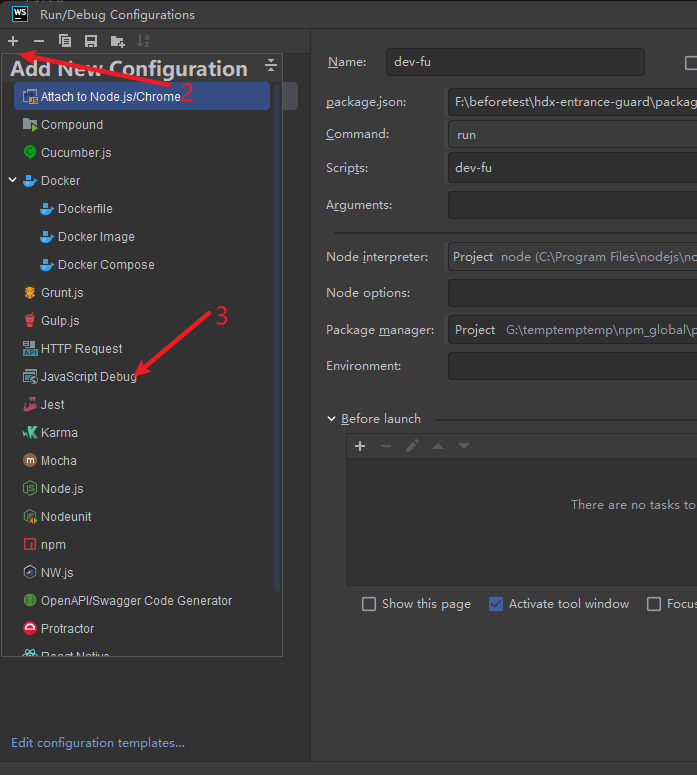Image resolution: width=697 pixels, height=775 pixels.
Task: Click the HTTP Request API icon
Action: click(x=30, y=348)
